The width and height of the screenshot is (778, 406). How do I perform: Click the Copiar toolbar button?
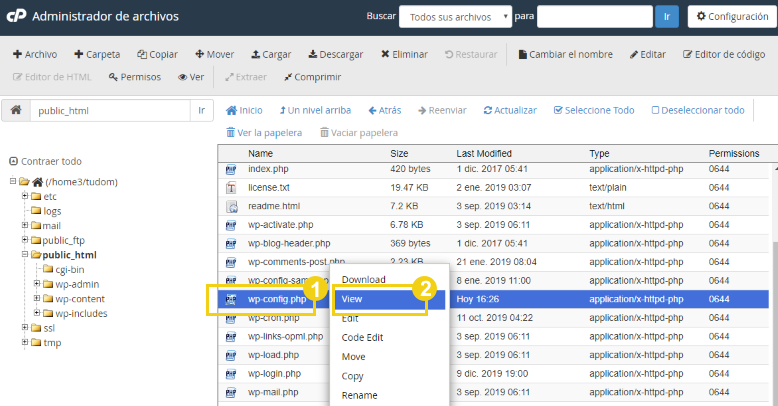click(x=157, y=54)
